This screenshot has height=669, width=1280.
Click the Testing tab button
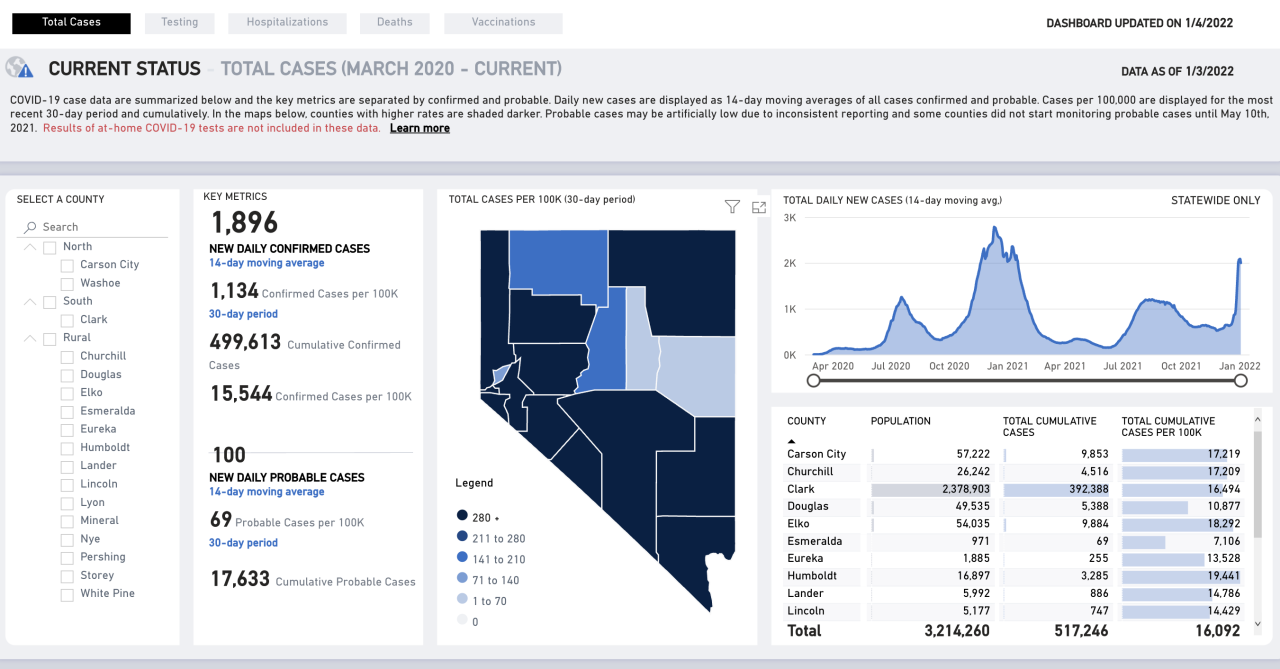click(x=179, y=23)
